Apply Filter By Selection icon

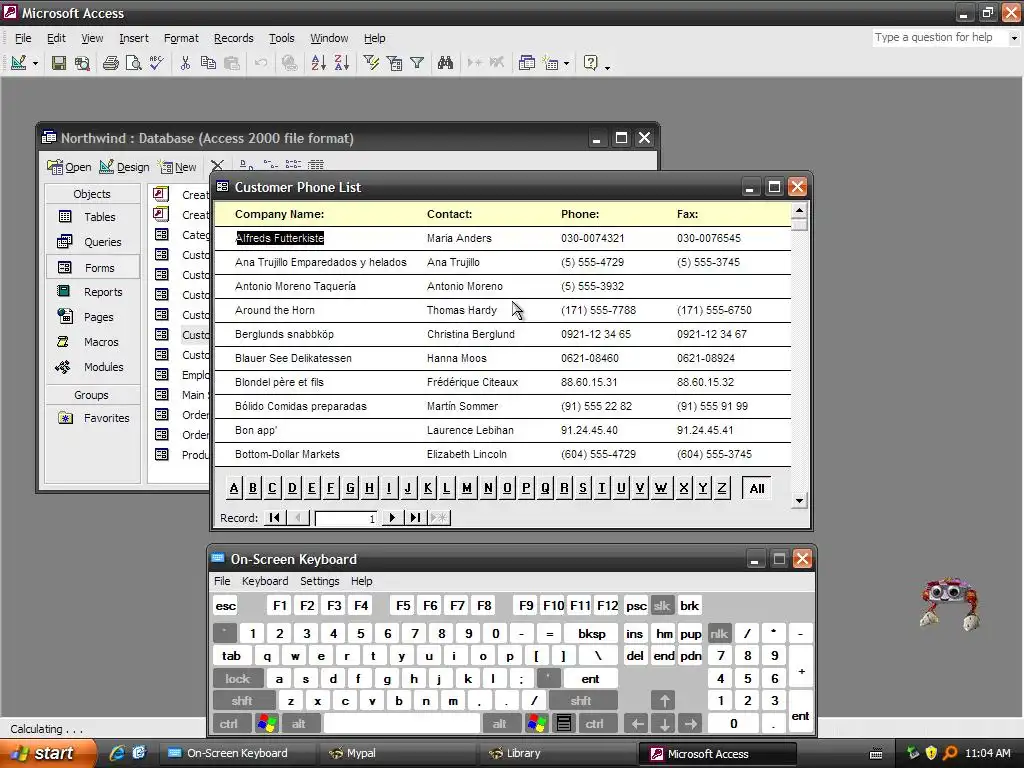(x=371, y=63)
